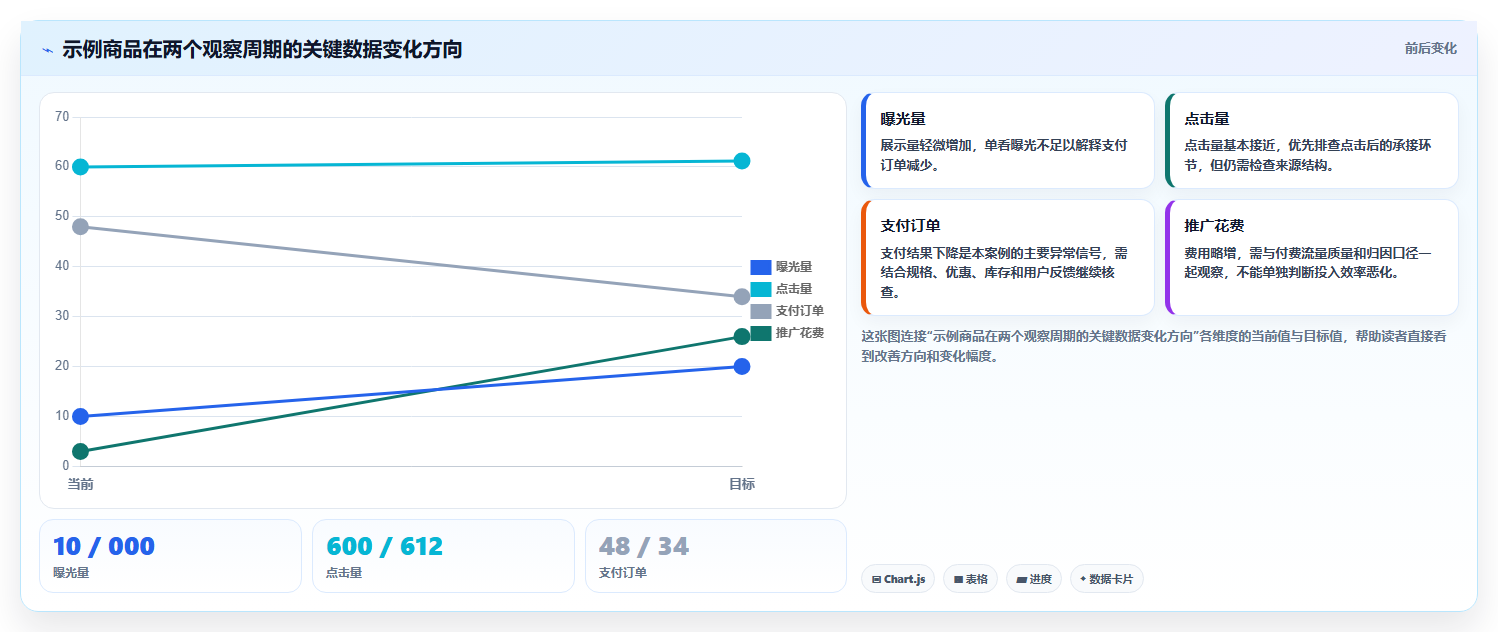
Task: Click the 600 / 612 点击量 stat card
Action: (443, 556)
